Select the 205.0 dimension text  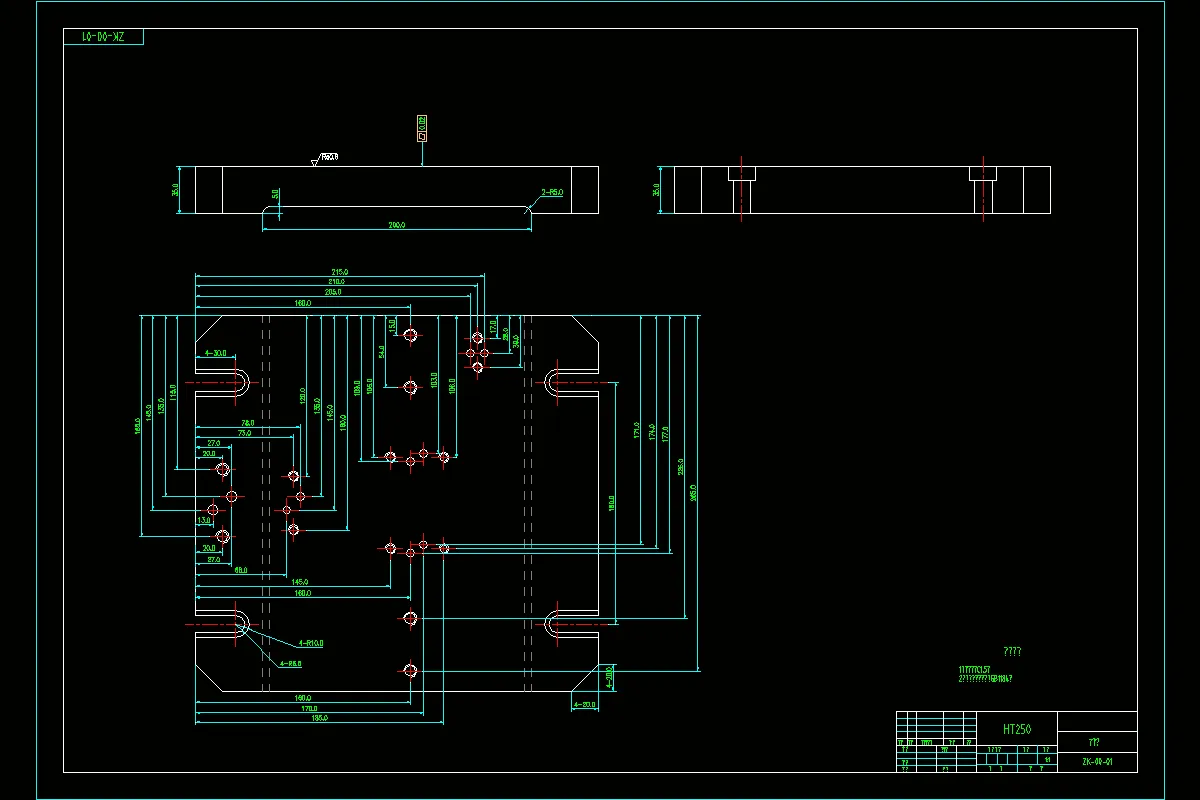point(334,292)
